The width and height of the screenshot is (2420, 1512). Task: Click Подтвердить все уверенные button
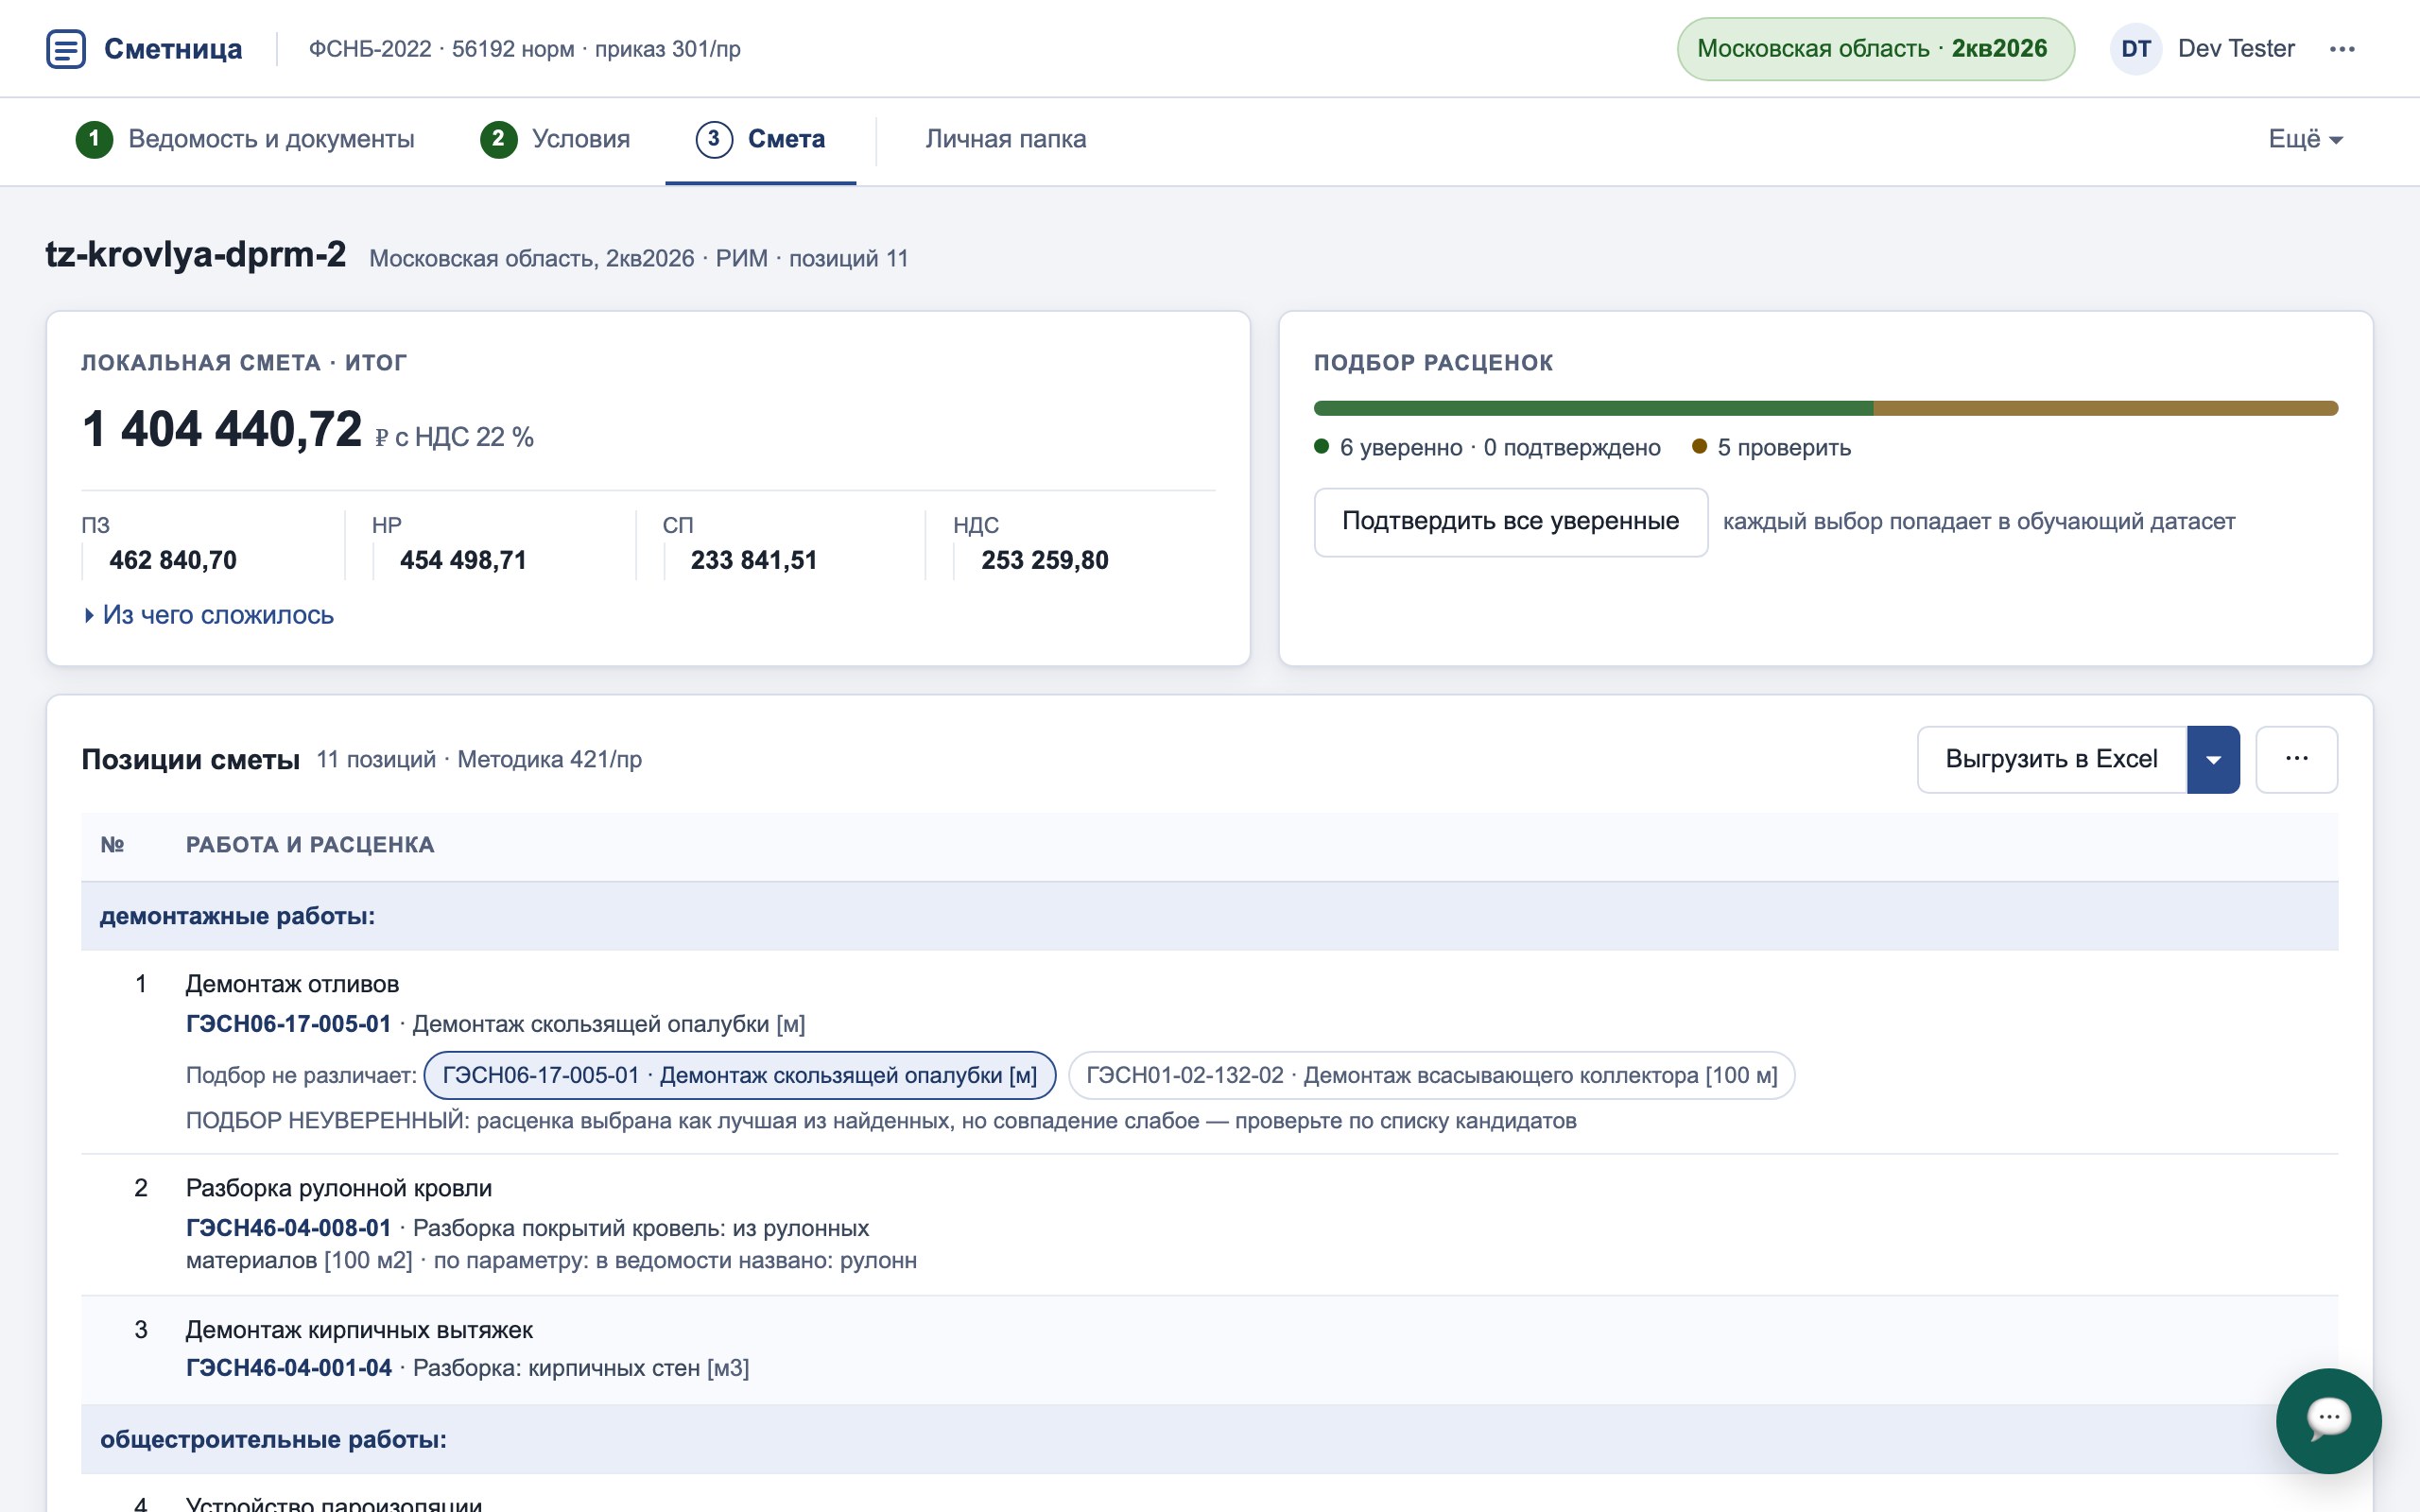pyautogui.click(x=1510, y=521)
